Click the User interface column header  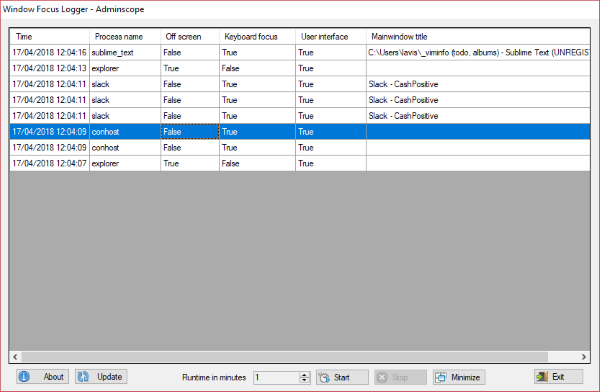pos(331,36)
